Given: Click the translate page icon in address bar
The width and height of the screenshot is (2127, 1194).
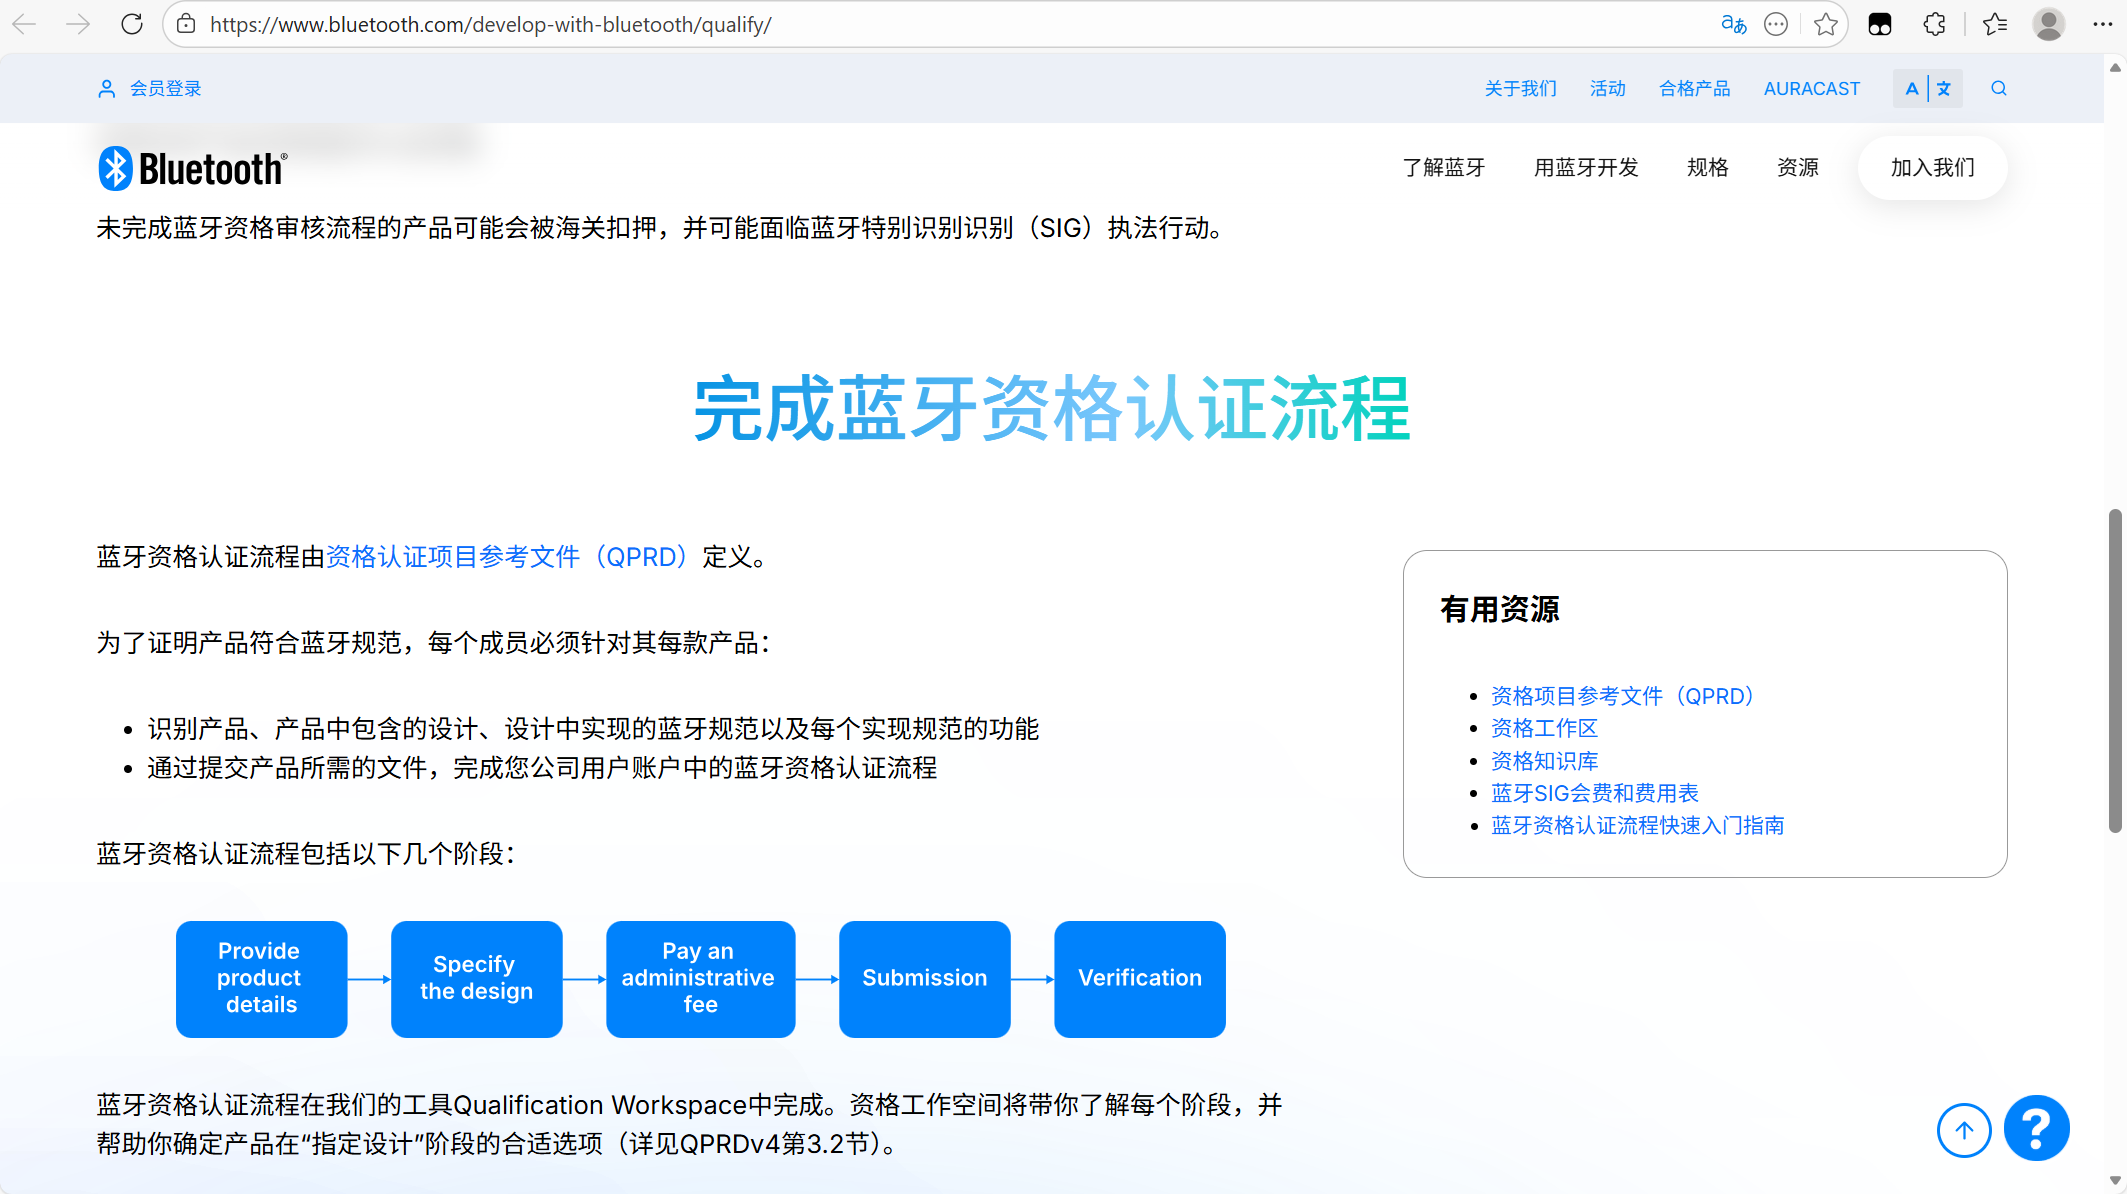Looking at the screenshot, I should (x=1733, y=24).
